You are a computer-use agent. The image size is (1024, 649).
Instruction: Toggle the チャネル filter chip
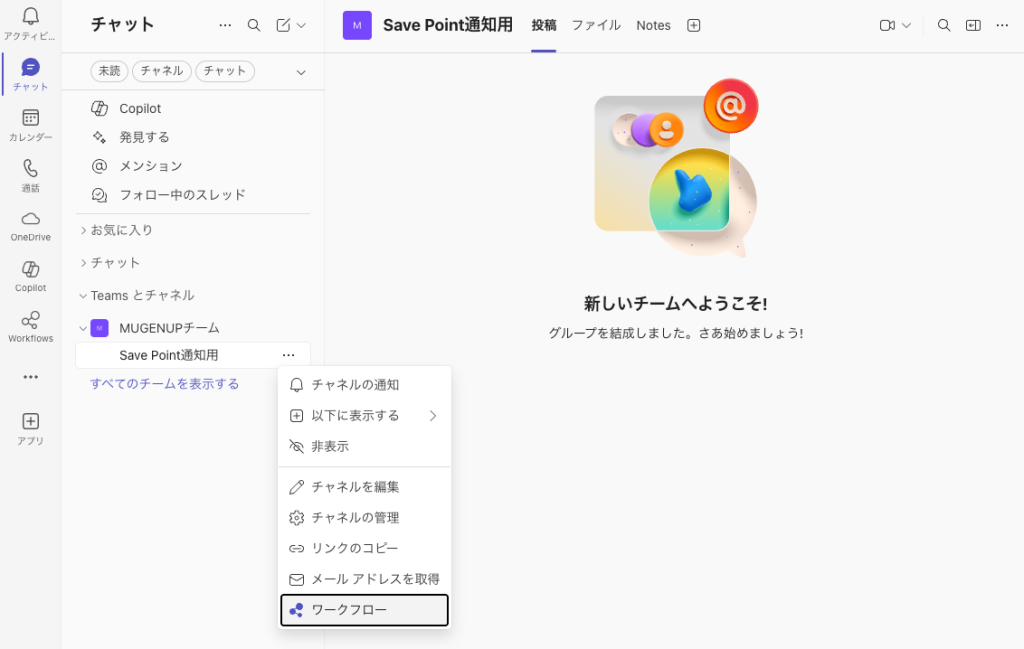click(162, 71)
